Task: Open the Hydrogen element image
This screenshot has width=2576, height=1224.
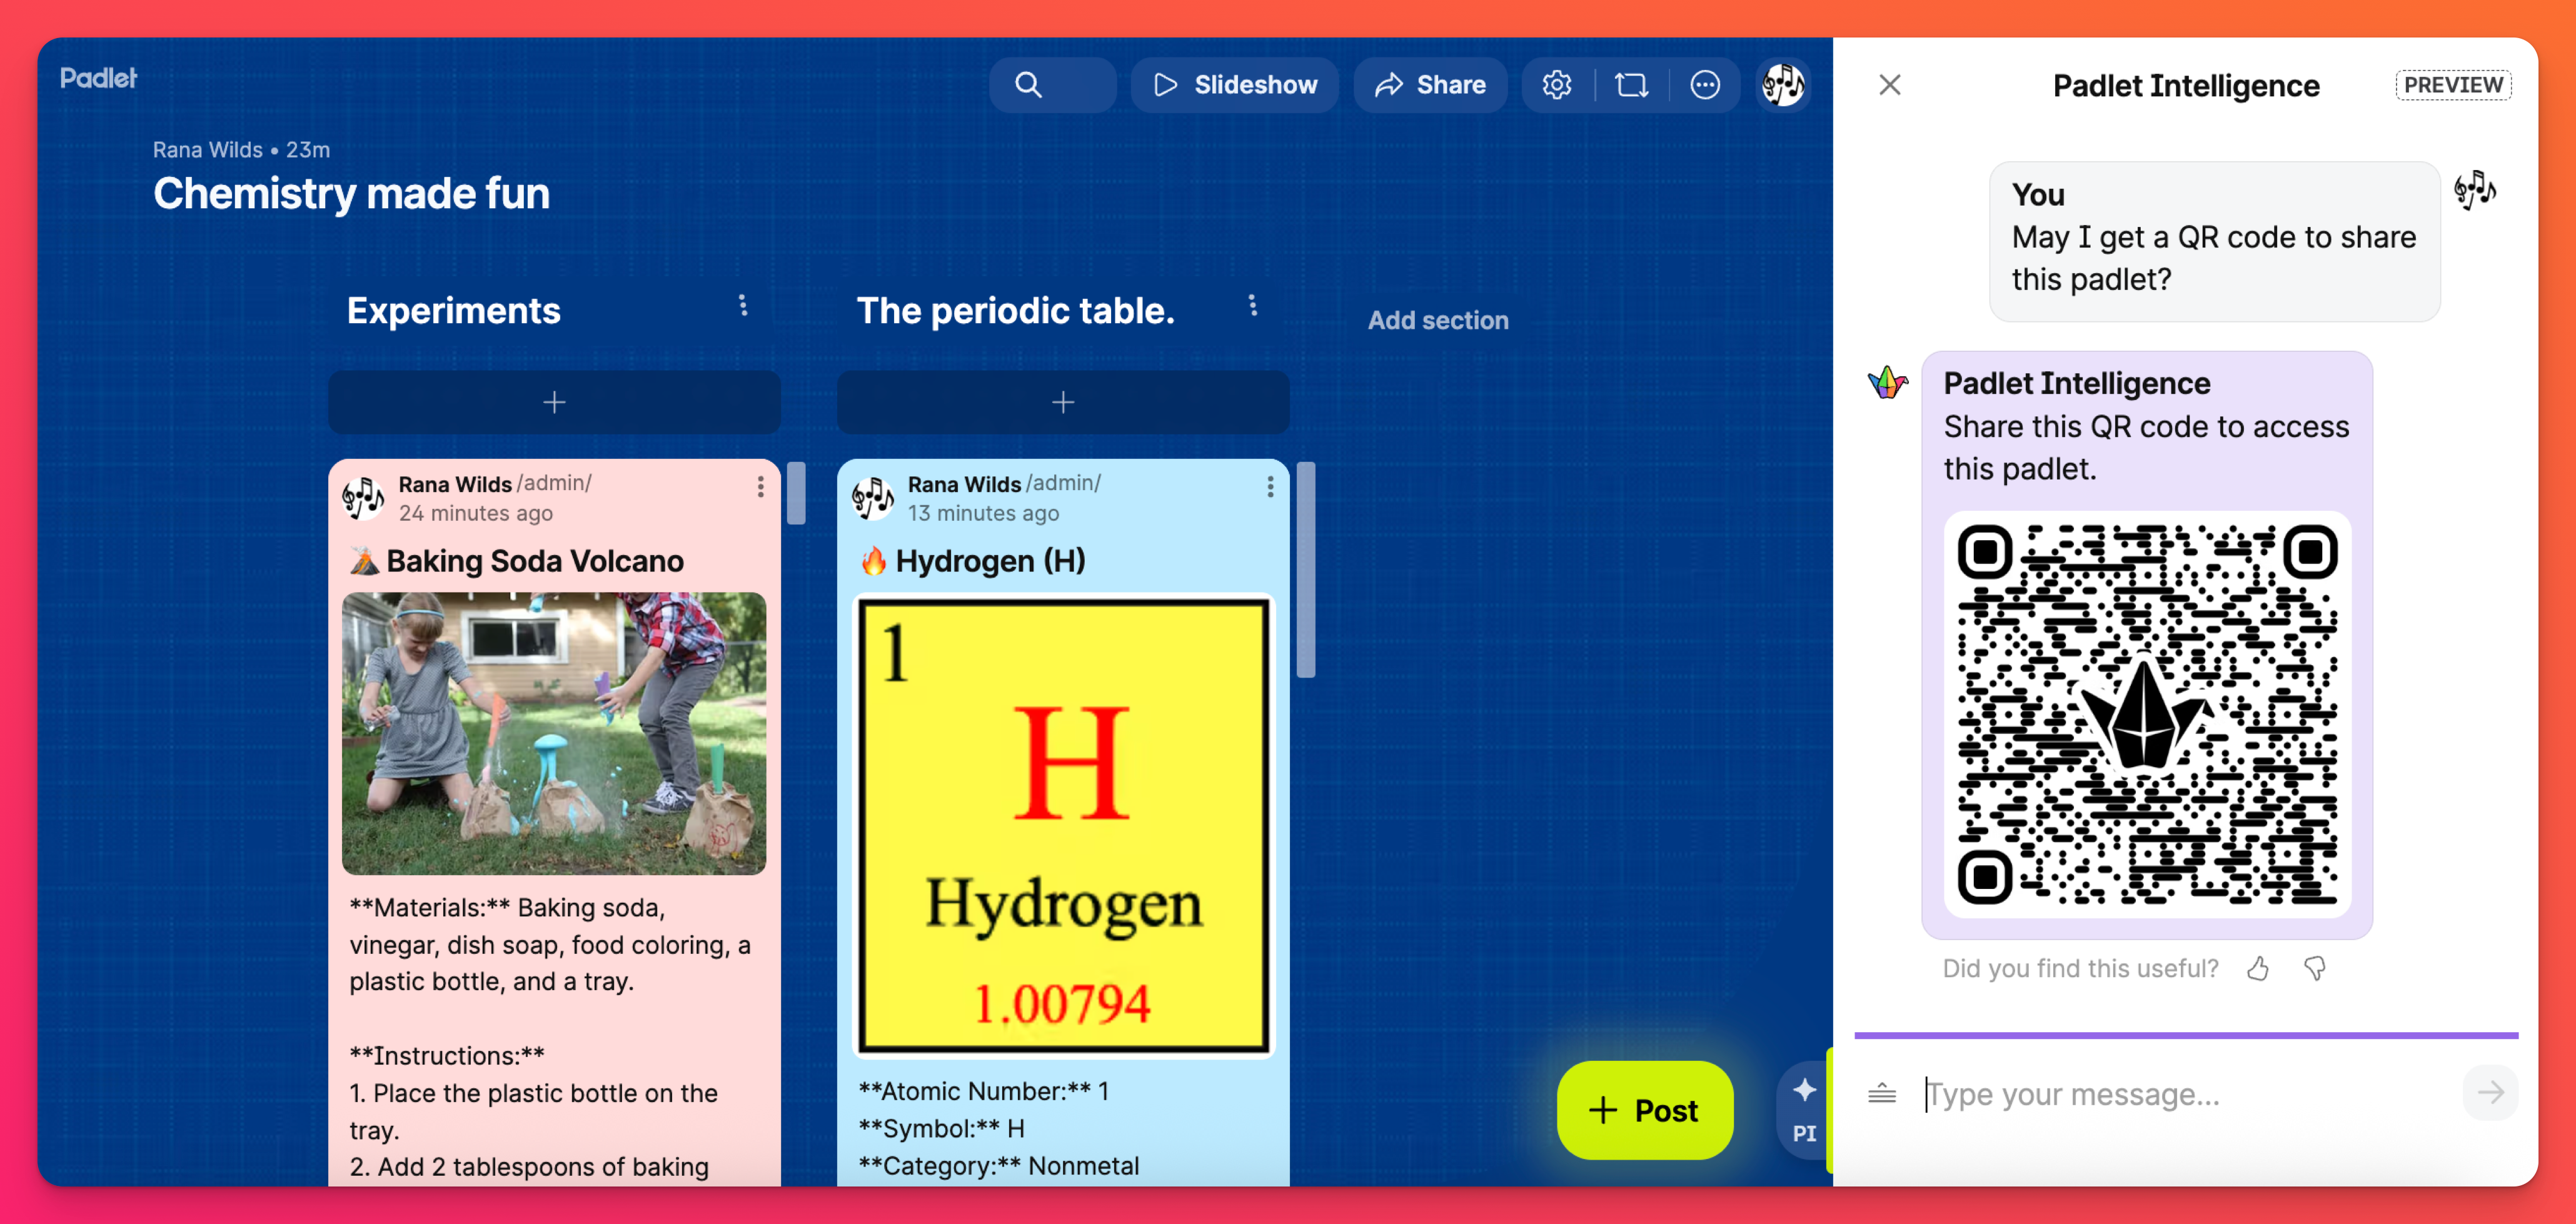Action: click(x=1063, y=825)
